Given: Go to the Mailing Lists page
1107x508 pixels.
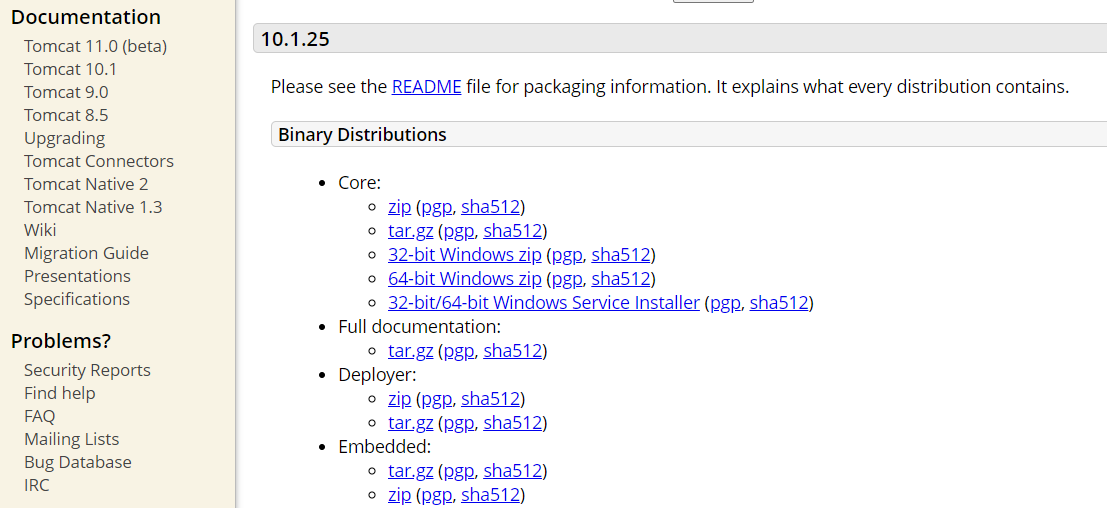Looking at the screenshot, I should click(x=71, y=439).
